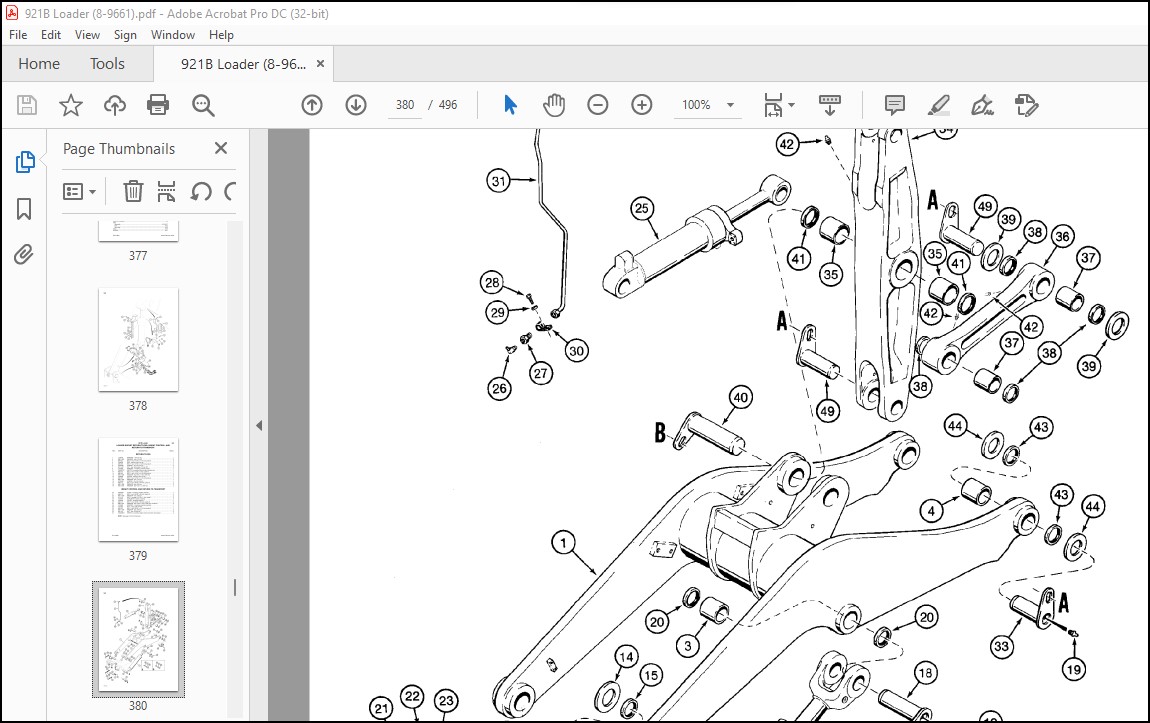Viewport: 1150px width, 723px height.
Task: Go to next page with down arrow
Action: (356, 105)
